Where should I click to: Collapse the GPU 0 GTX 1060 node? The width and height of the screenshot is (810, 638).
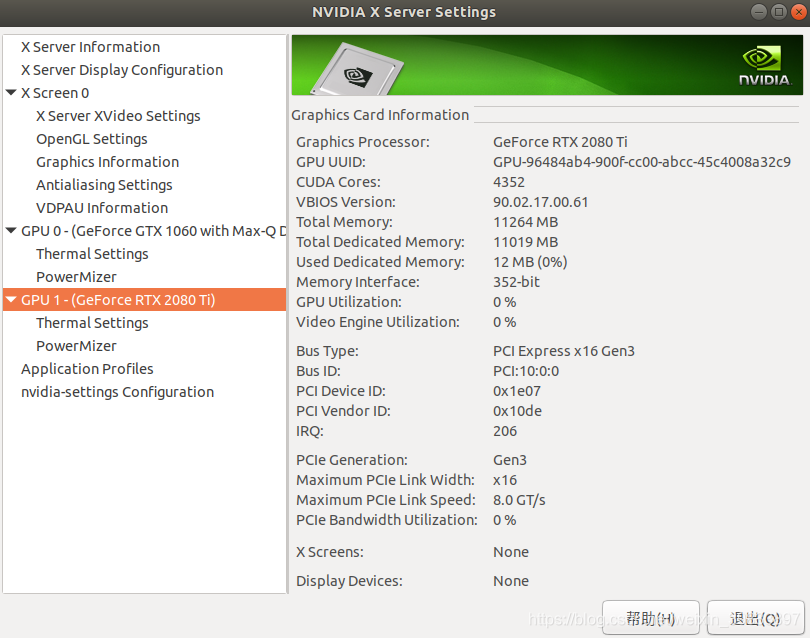click(x=11, y=231)
